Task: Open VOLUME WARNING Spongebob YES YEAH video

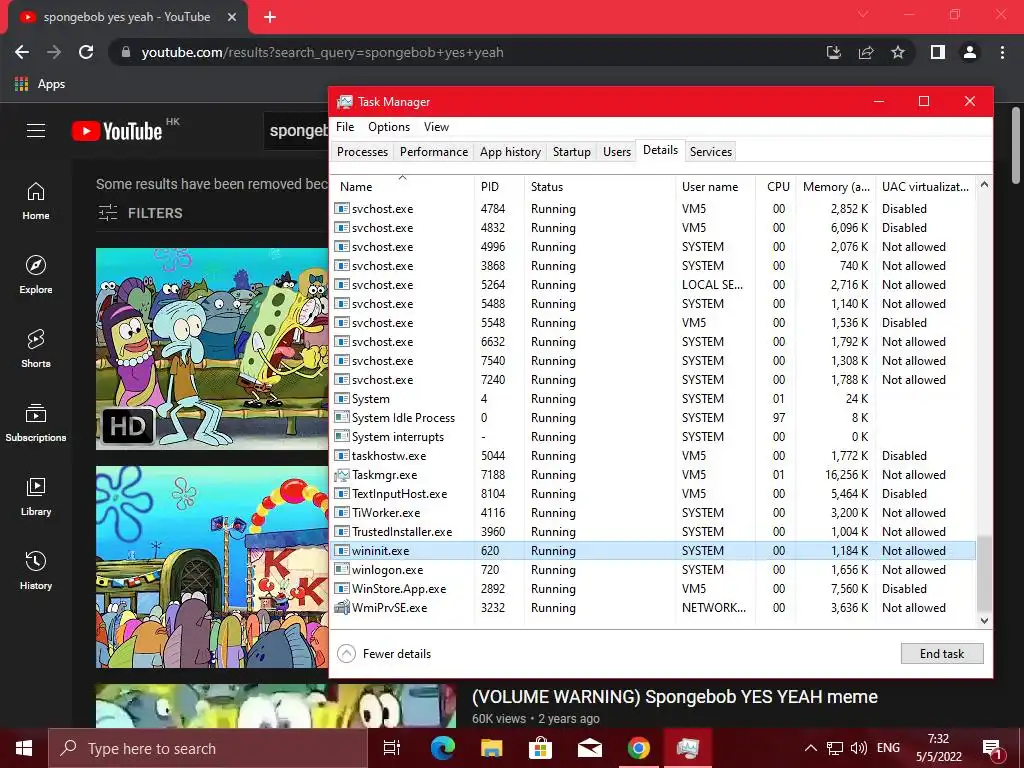Action: point(675,697)
